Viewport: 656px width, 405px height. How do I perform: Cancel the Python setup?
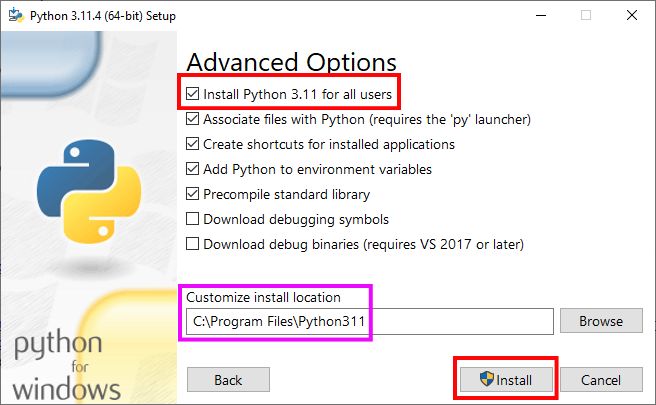pos(601,381)
